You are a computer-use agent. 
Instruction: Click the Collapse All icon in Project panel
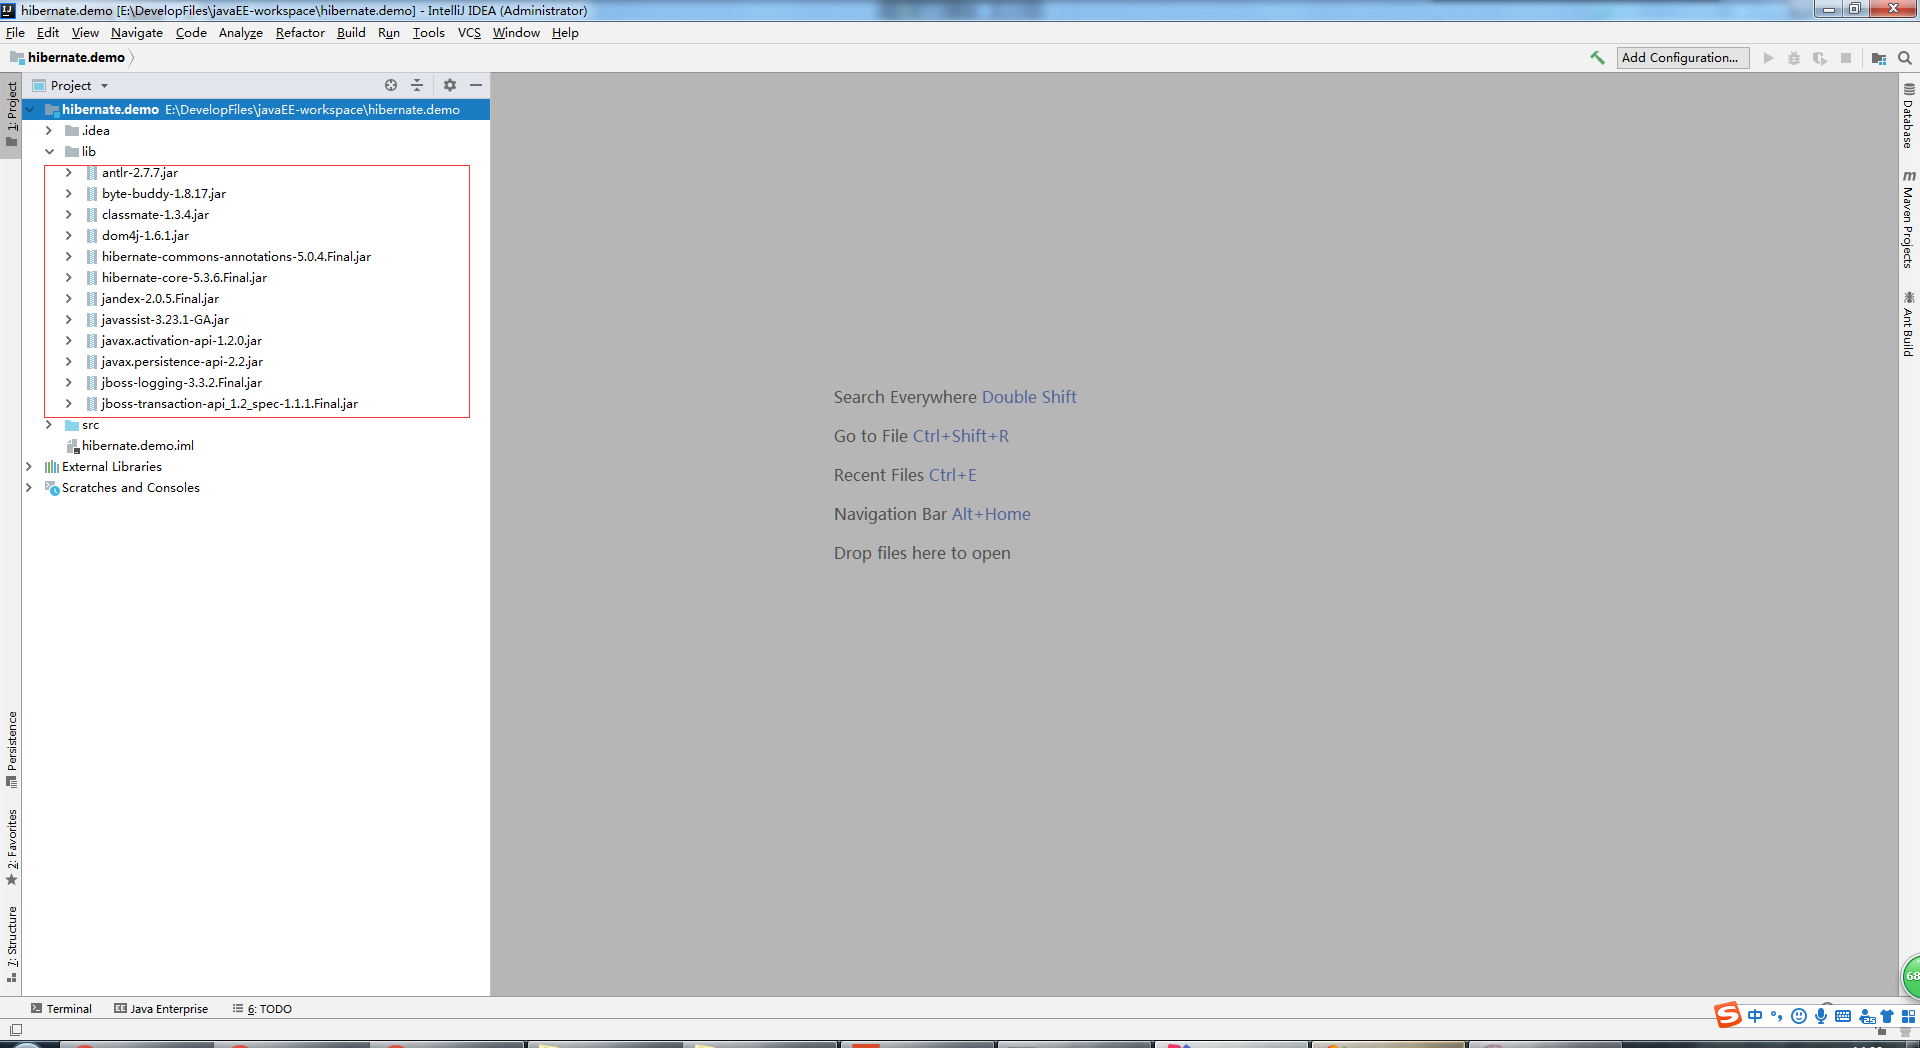pos(417,85)
